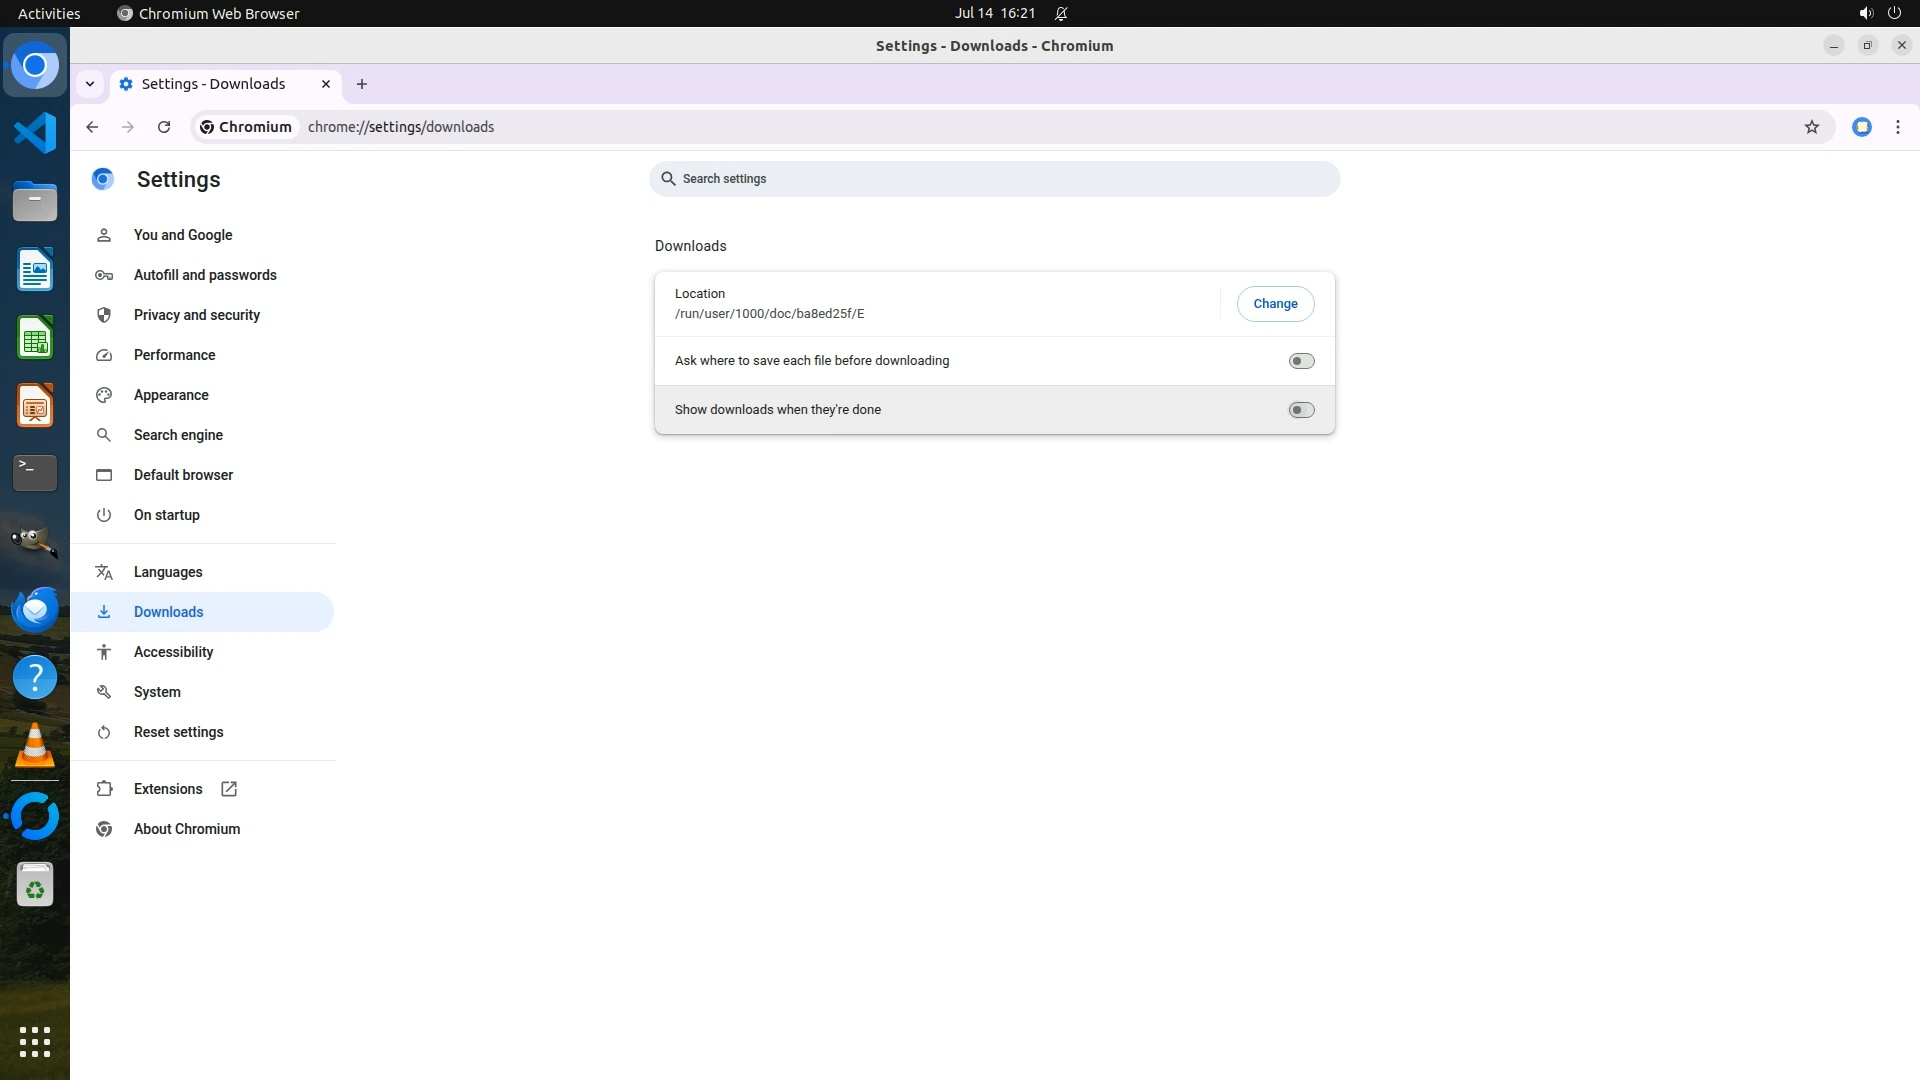Expand the tab search dropdown arrow
The height and width of the screenshot is (1080, 1920).
(x=90, y=84)
